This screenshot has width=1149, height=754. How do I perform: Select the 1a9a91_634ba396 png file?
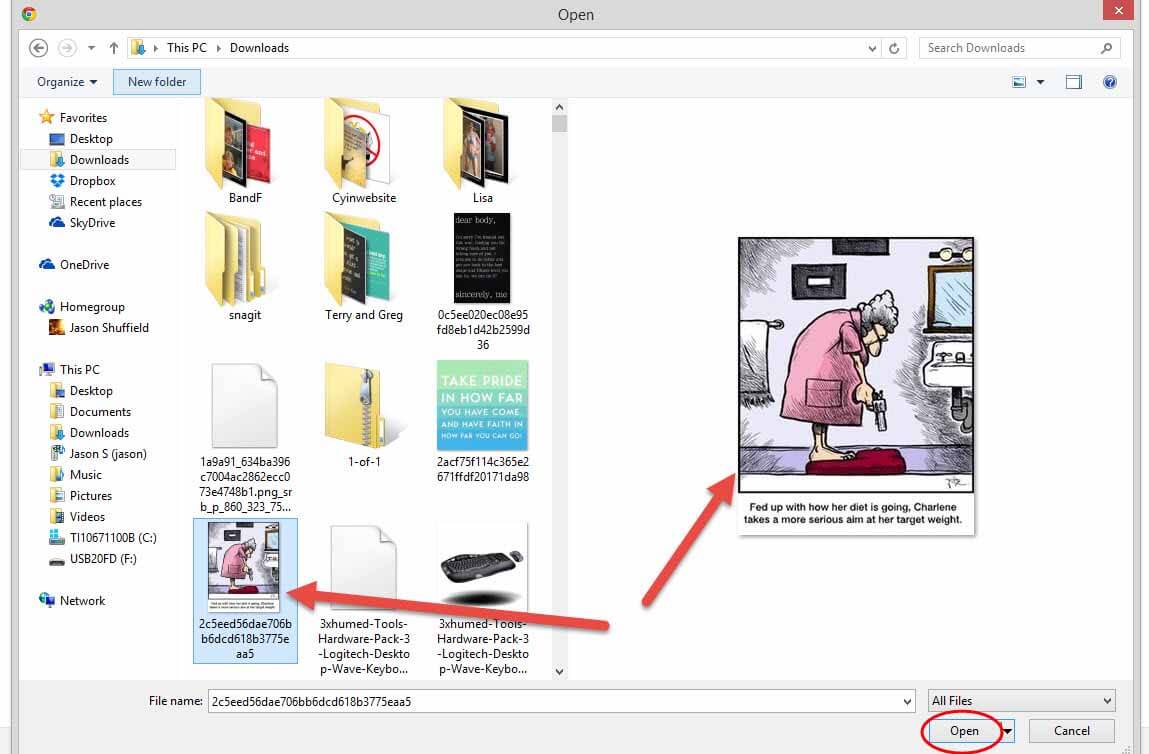[x=245, y=437]
